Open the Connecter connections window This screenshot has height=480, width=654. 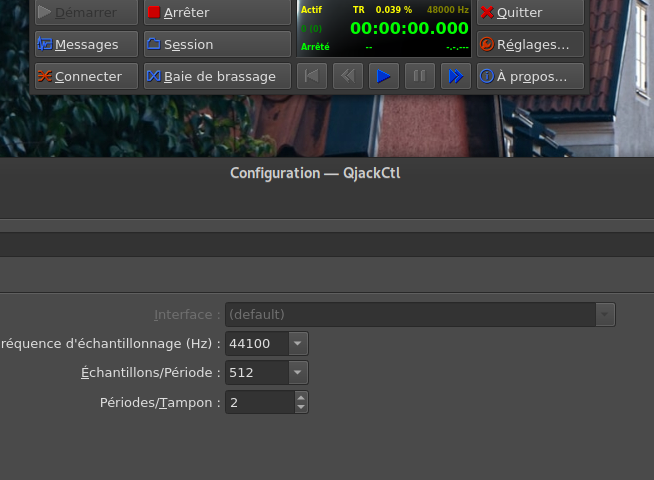click(x=86, y=76)
